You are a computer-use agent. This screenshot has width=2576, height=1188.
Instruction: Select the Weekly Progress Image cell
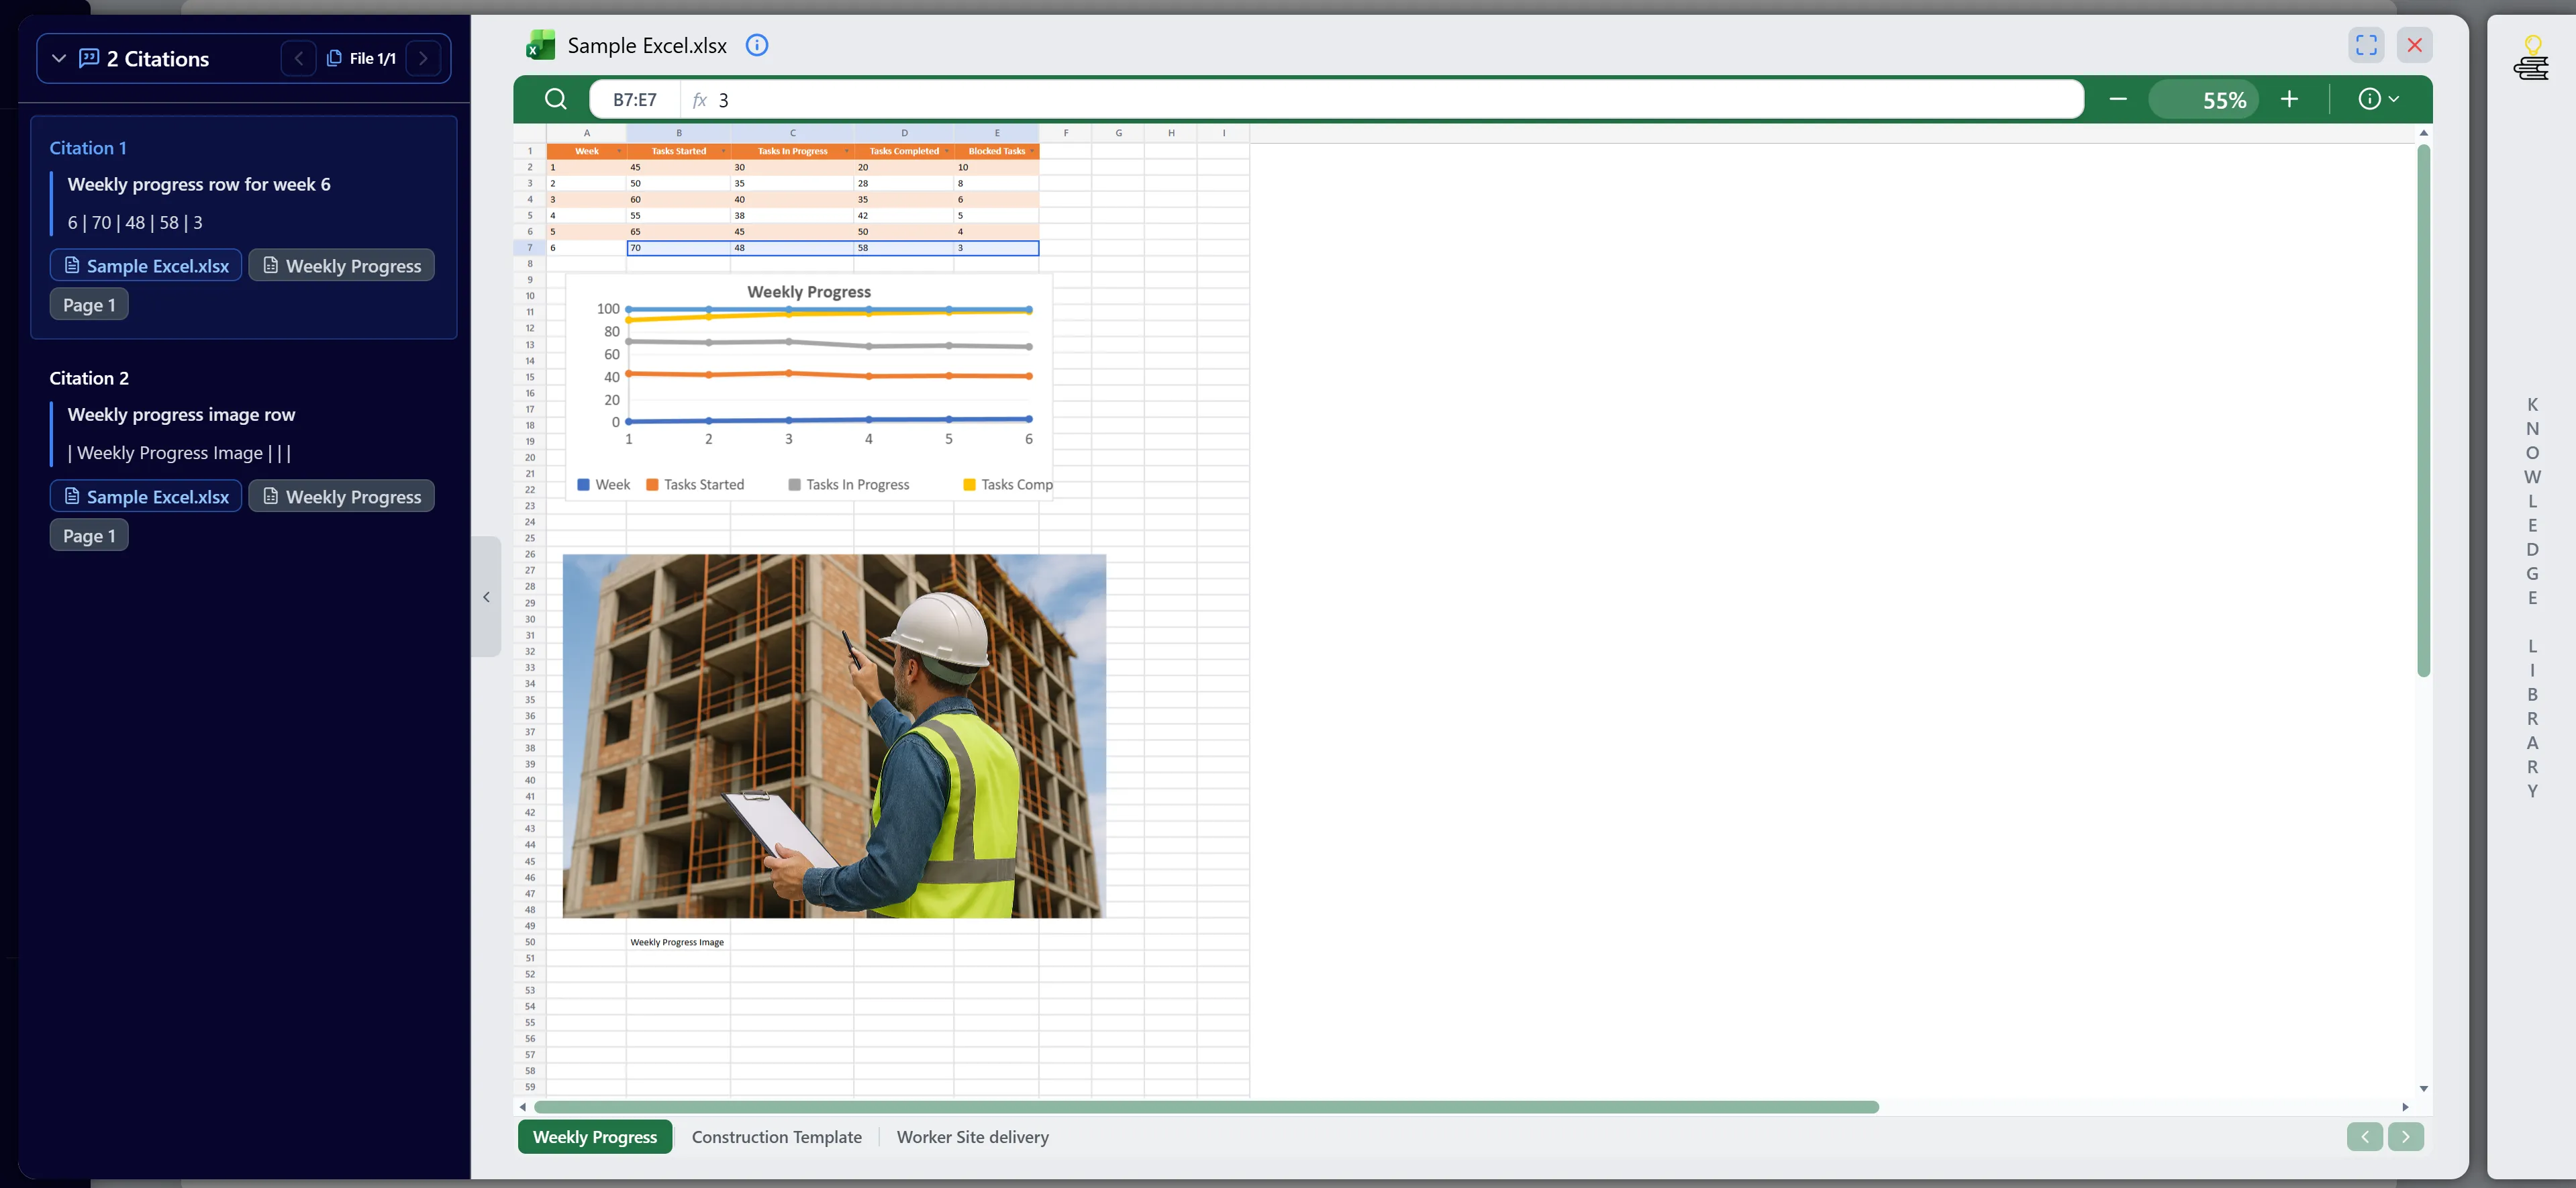[x=679, y=942]
